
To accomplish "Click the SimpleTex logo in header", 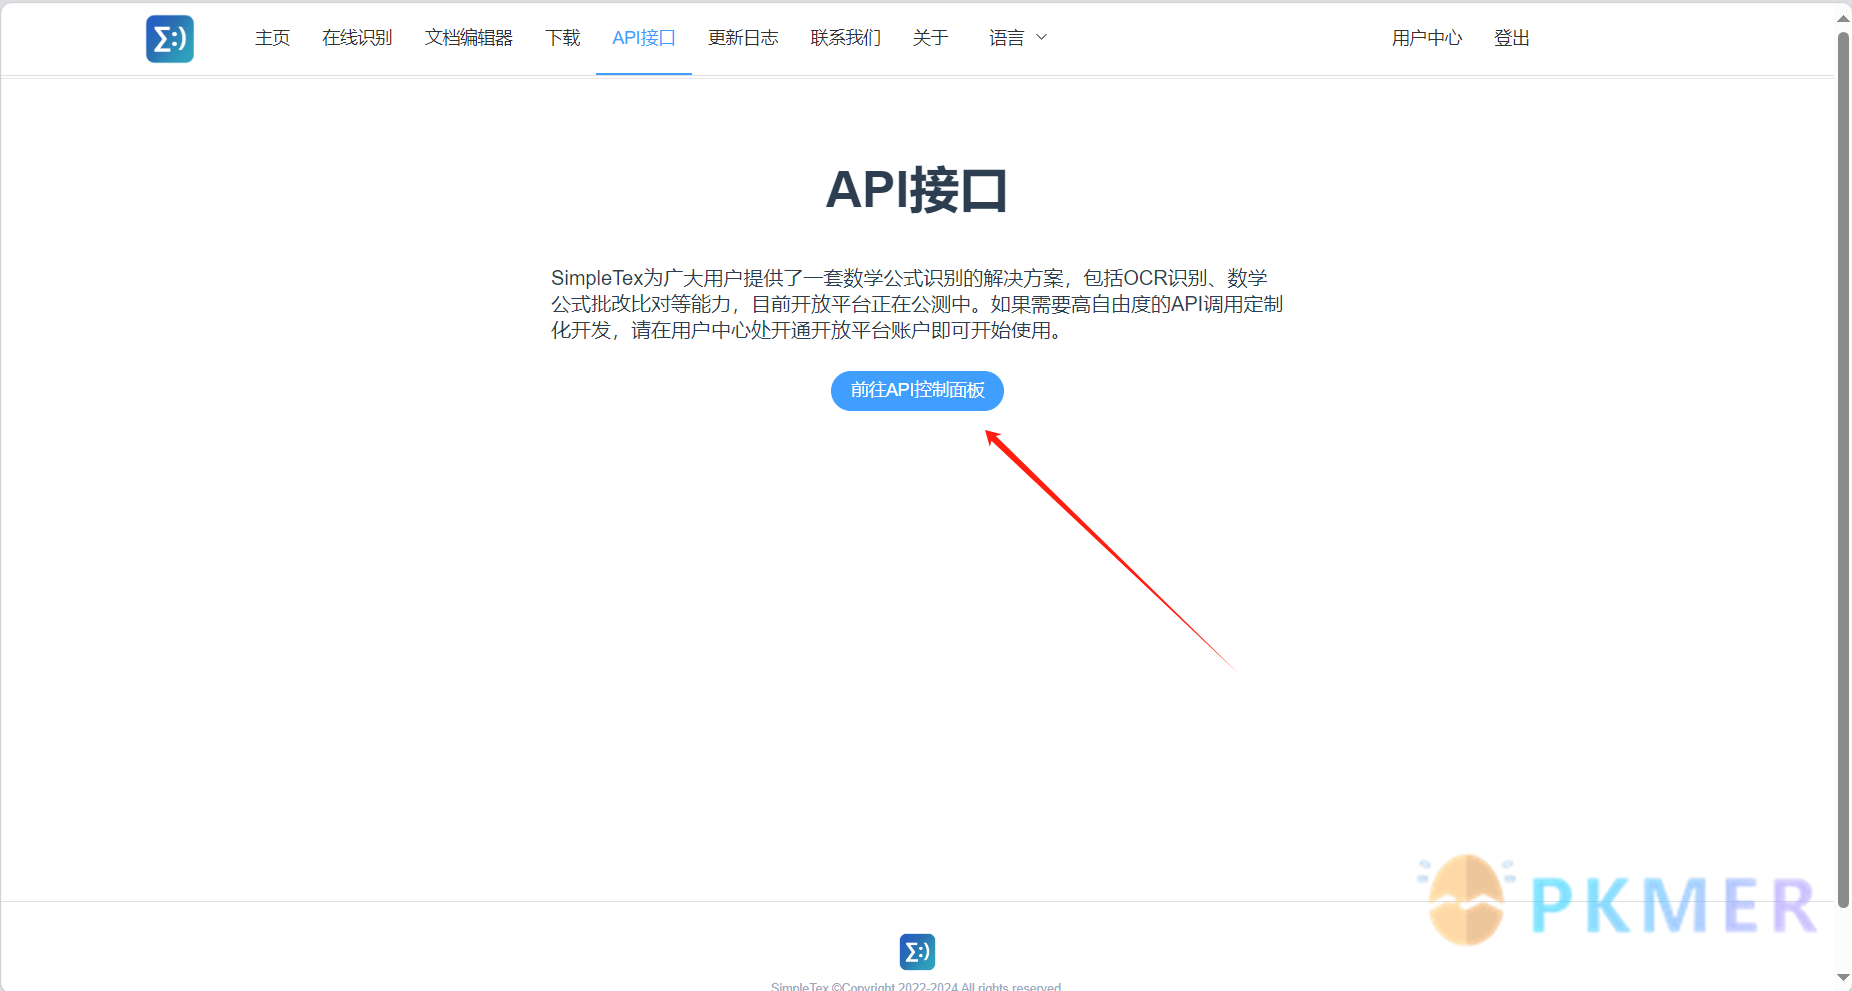I will pyautogui.click(x=170, y=39).
